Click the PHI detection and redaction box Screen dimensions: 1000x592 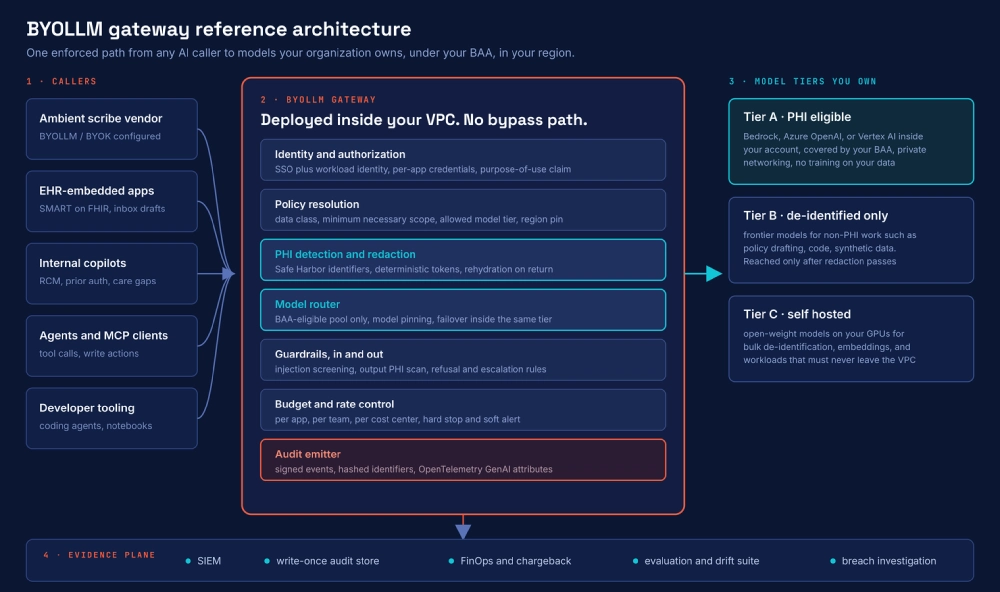(463, 260)
